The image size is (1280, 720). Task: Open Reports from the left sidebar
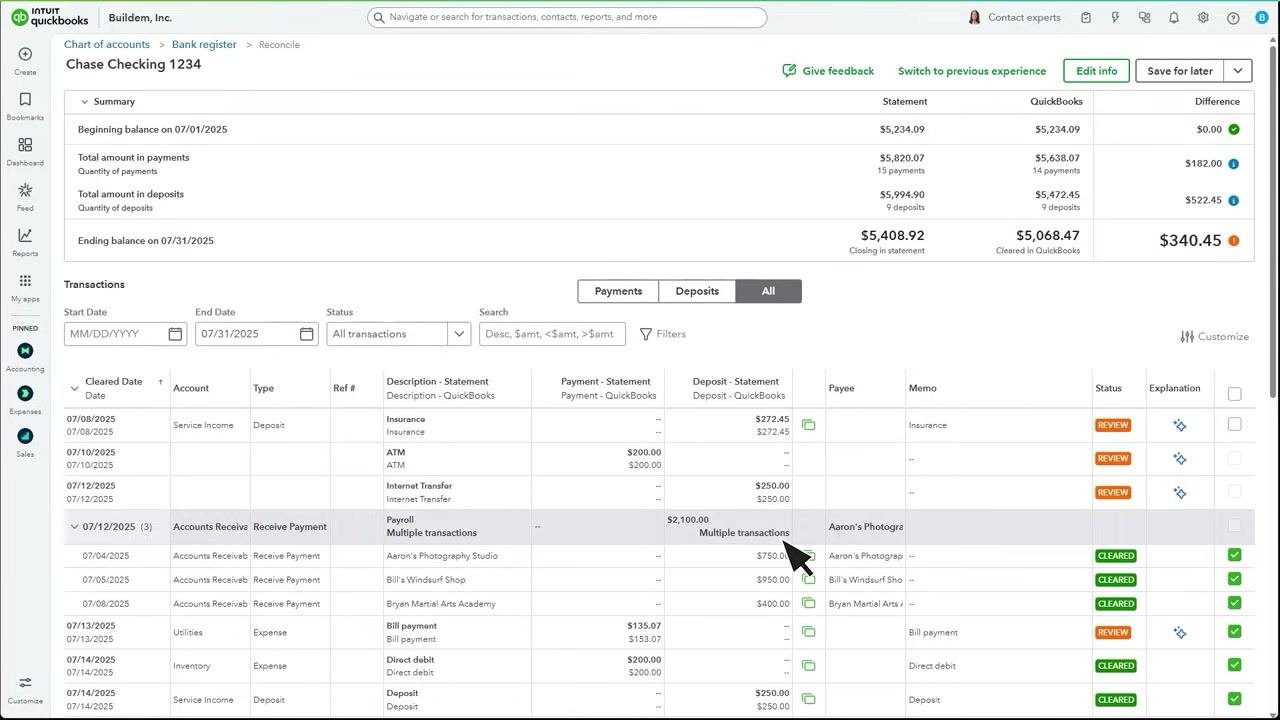(25, 241)
